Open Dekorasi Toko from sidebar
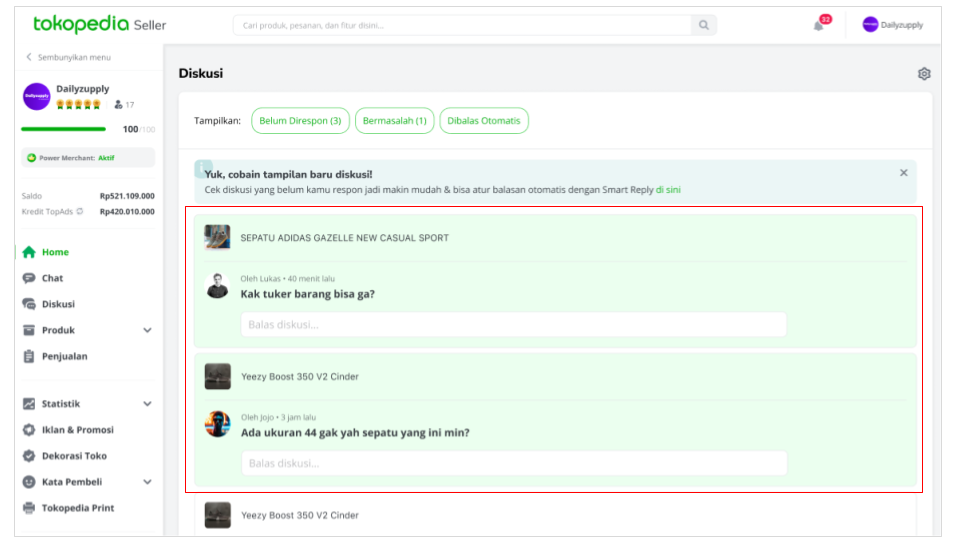Screen dimensions: 960x540 coord(73,456)
